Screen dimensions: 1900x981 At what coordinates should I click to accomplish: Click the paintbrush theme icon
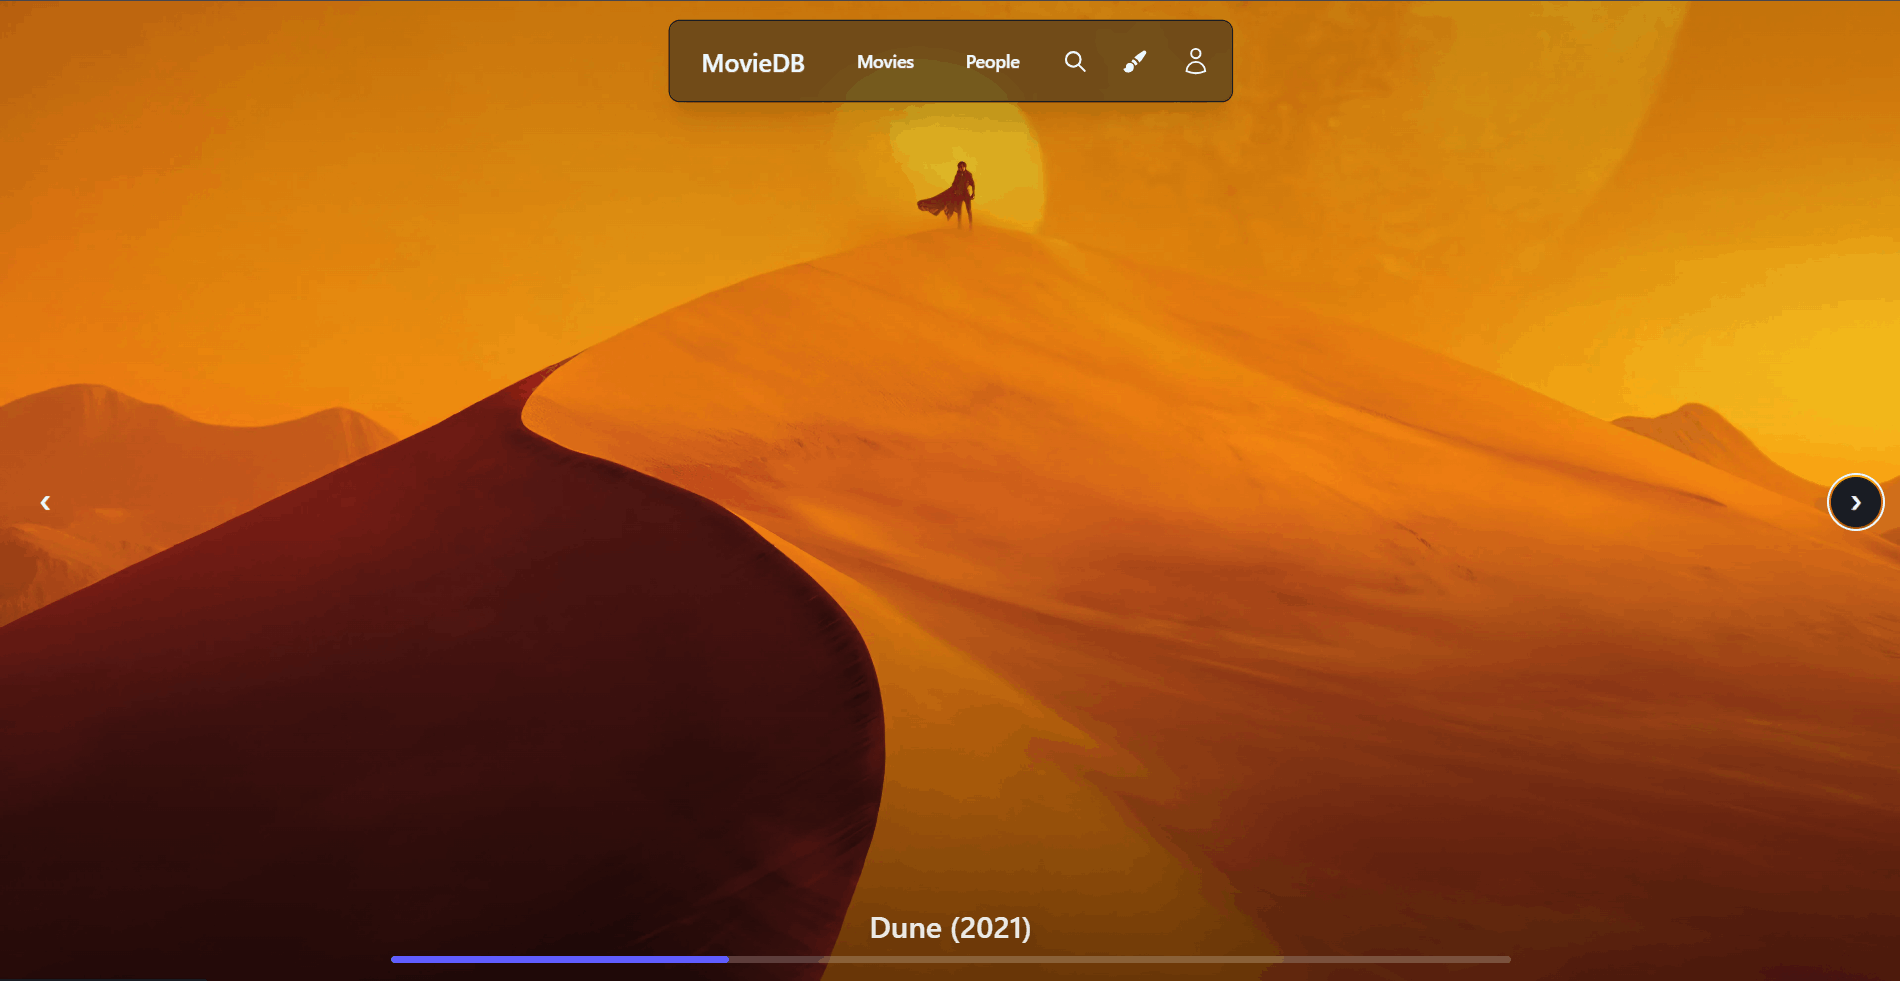click(1135, 62)
